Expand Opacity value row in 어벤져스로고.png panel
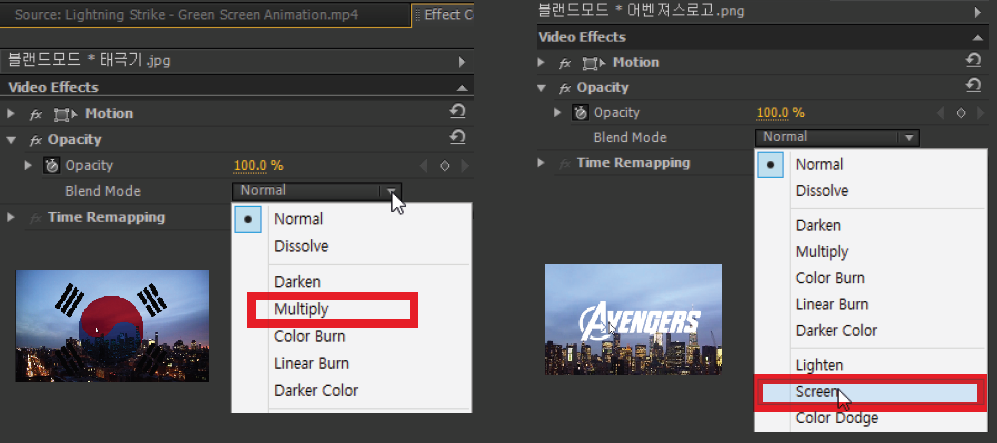 pyautogui.click(x=558, y=112)
